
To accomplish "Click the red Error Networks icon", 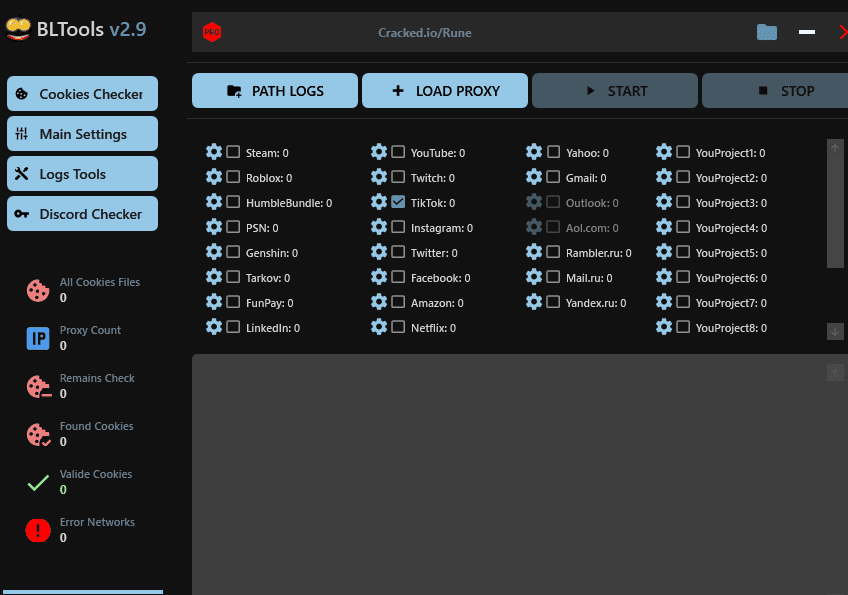I will pos(38,531).
